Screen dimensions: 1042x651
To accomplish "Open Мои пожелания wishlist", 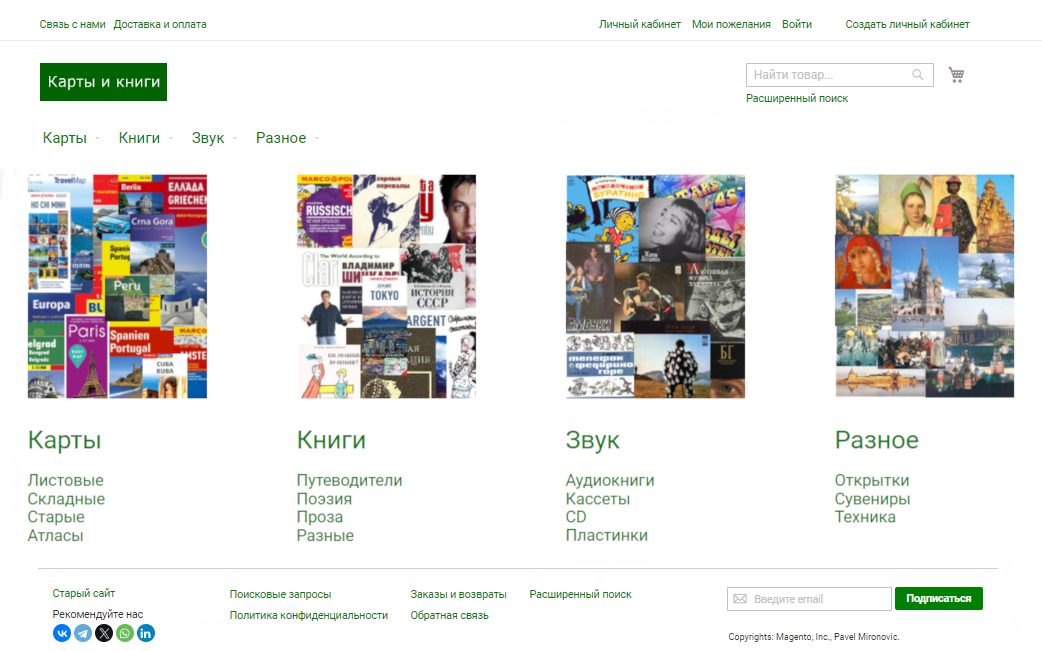I will tap(731, 24).
